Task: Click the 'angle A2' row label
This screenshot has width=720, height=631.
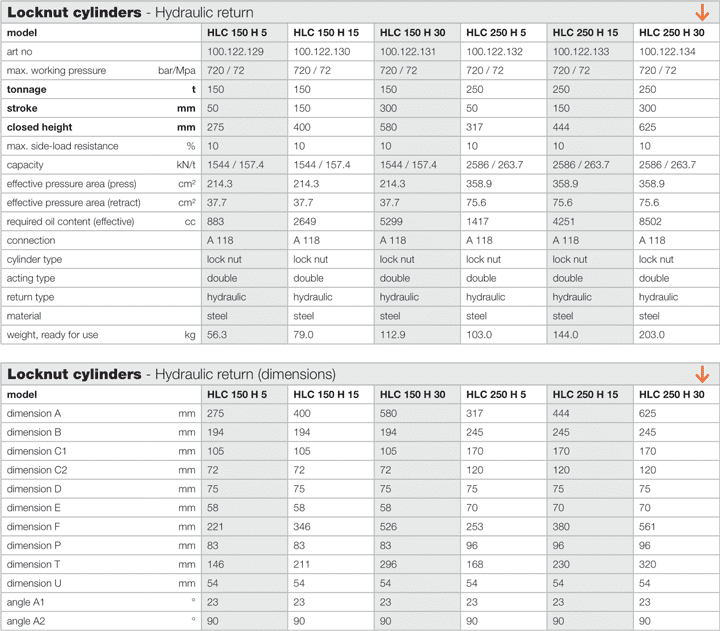Action: point(27,620)
